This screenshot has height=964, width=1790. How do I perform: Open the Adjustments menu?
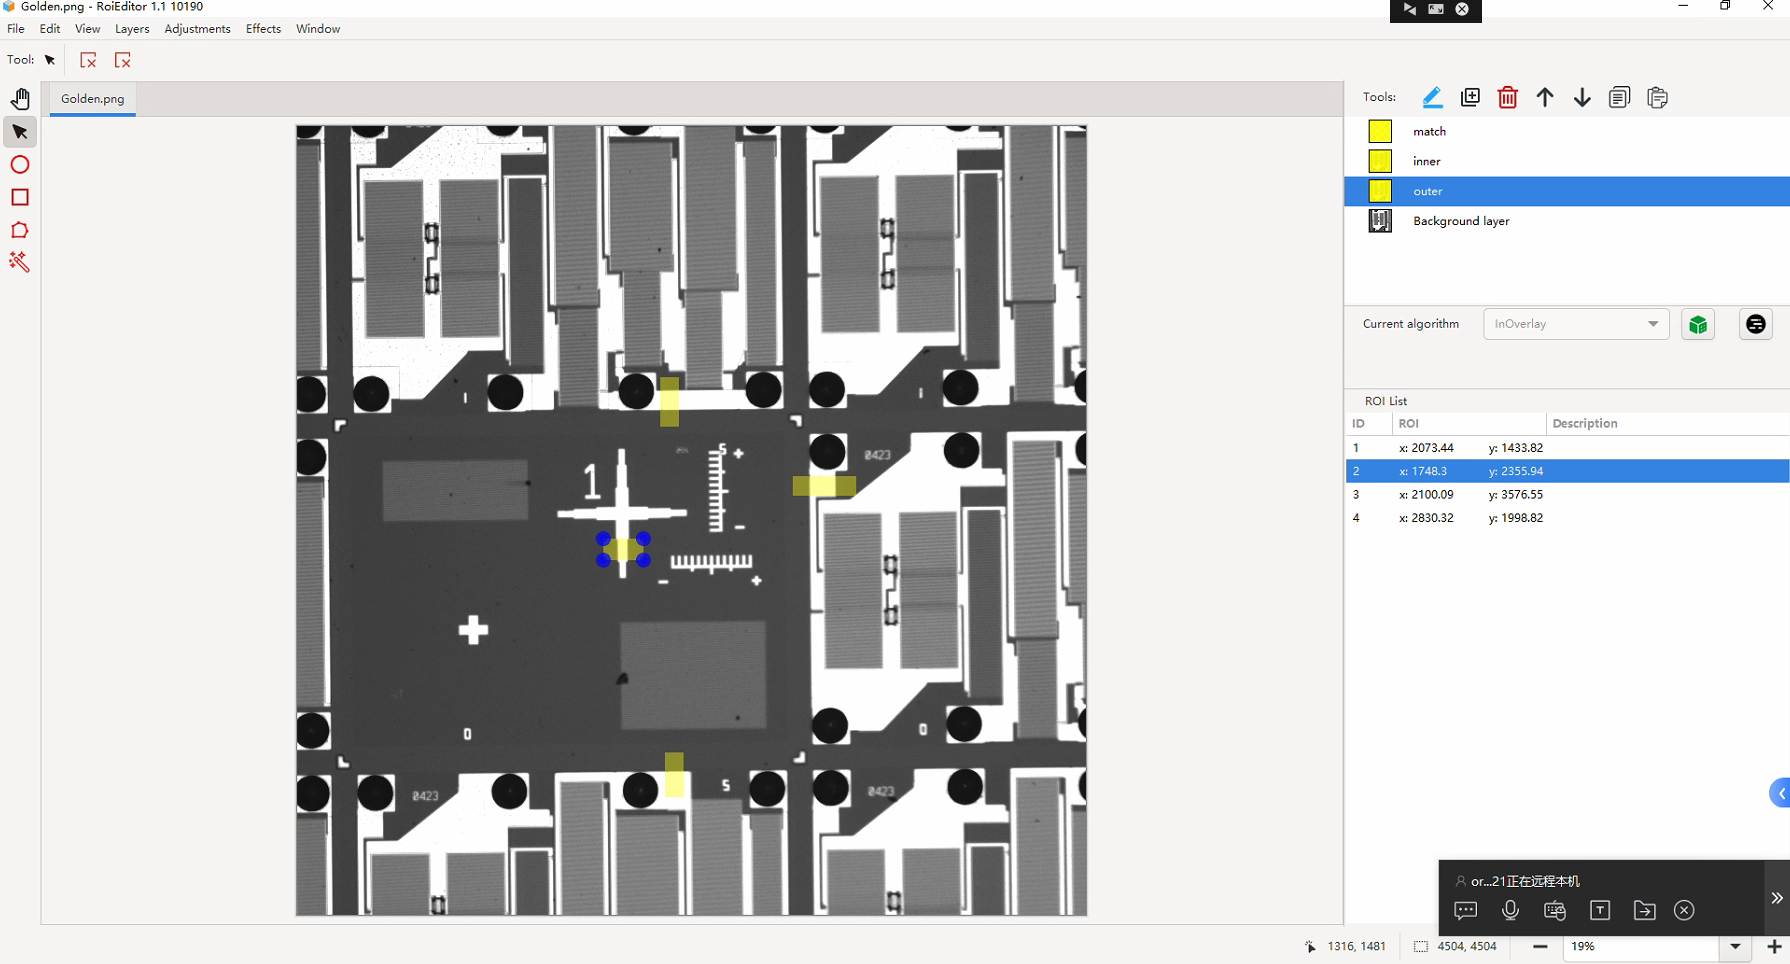point(197,29)
